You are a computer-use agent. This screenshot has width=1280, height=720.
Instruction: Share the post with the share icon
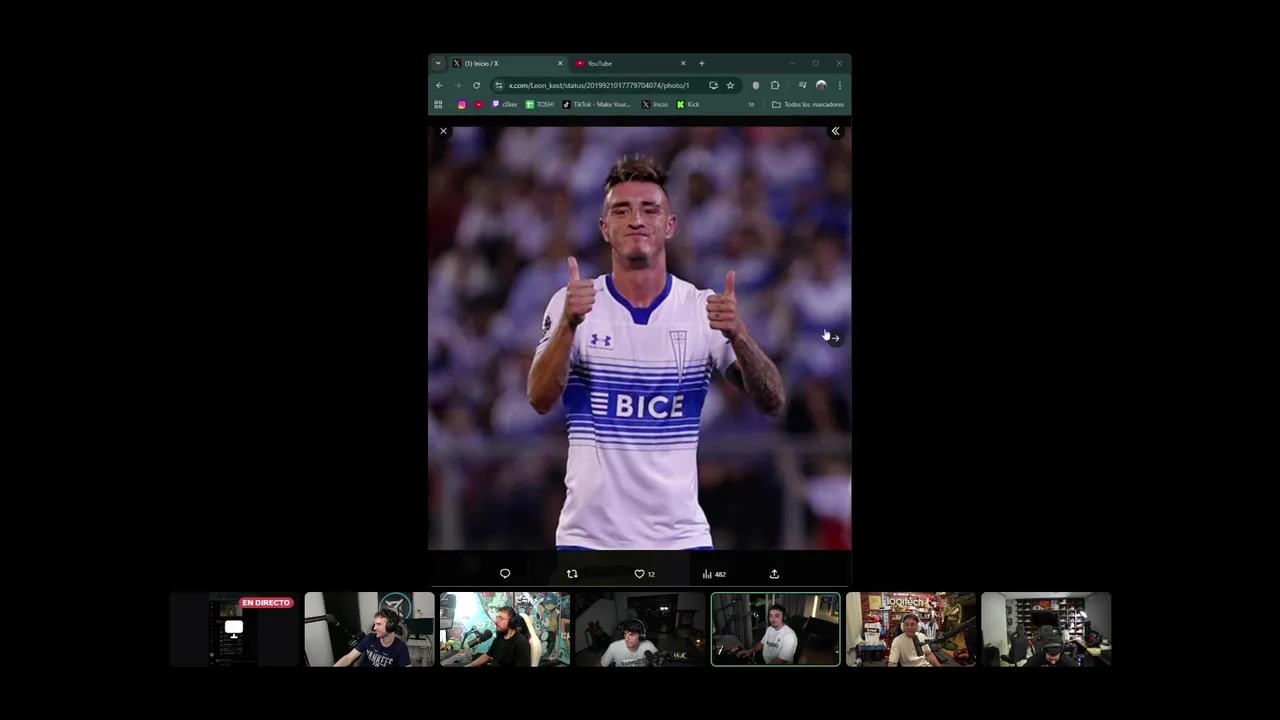coord(774,574)
